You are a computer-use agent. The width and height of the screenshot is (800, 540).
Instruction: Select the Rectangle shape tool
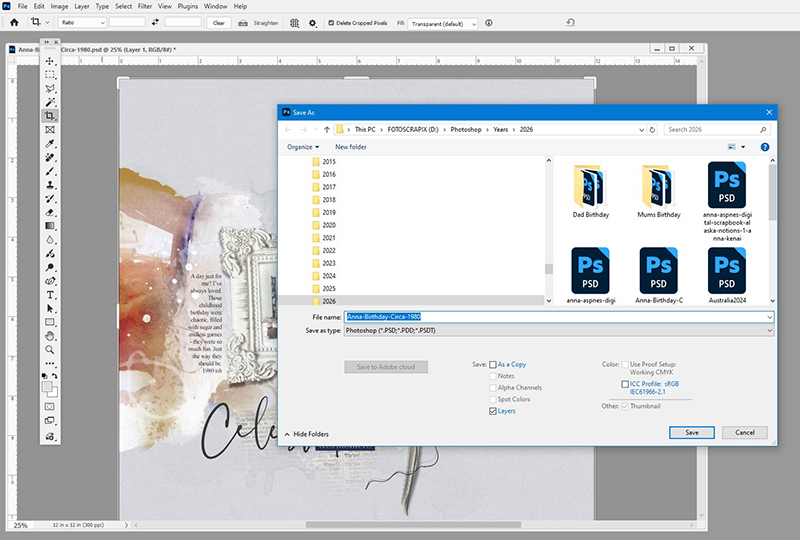(x=49, y=322)
